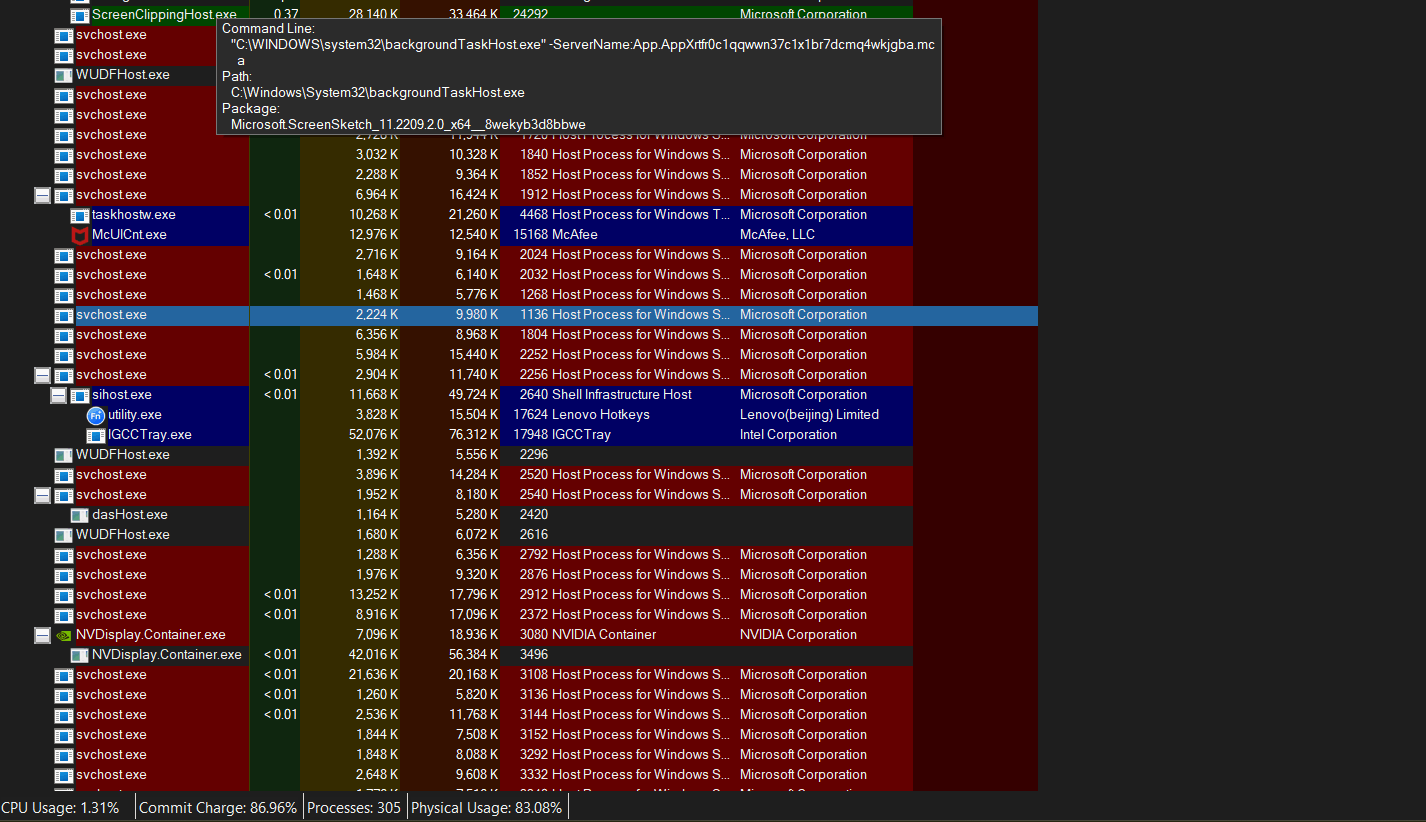Click the Lenovo(beijing) Limited company name
The image size is (1426, 822).
809,415
